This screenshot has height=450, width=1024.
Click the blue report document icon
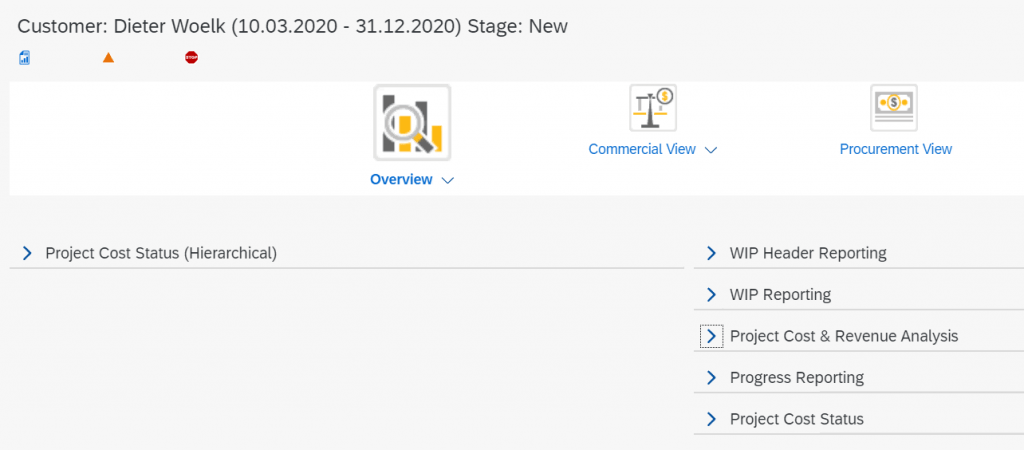(24, 57)
